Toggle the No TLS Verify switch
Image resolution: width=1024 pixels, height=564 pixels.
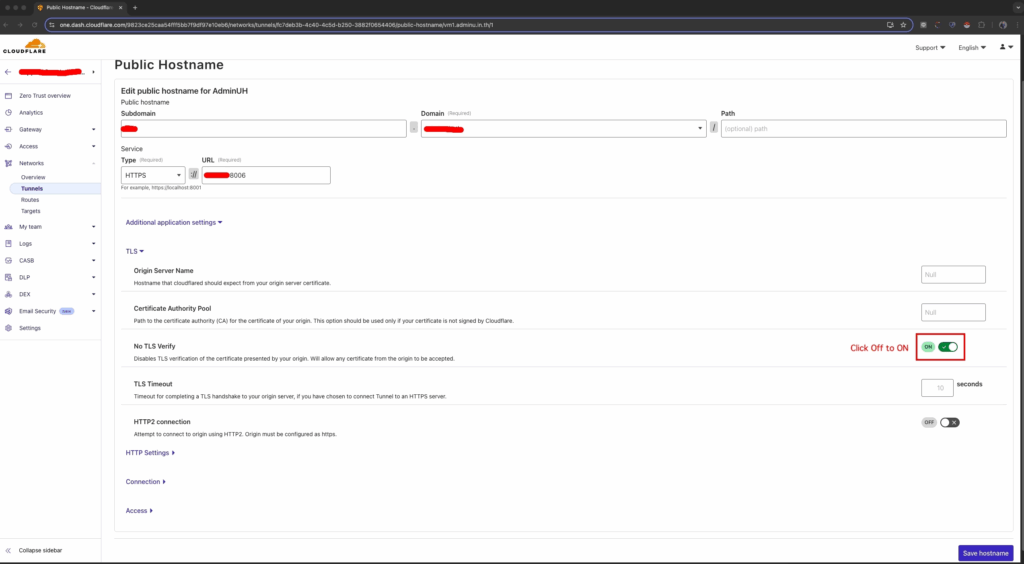(x=948, y=347)
